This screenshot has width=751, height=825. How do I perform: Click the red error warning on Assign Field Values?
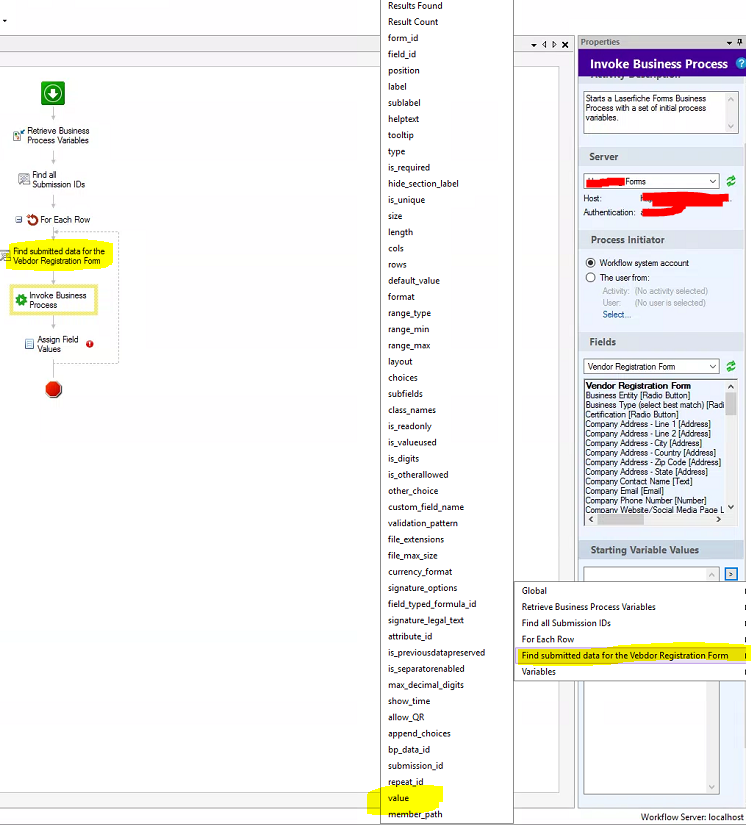89,344
